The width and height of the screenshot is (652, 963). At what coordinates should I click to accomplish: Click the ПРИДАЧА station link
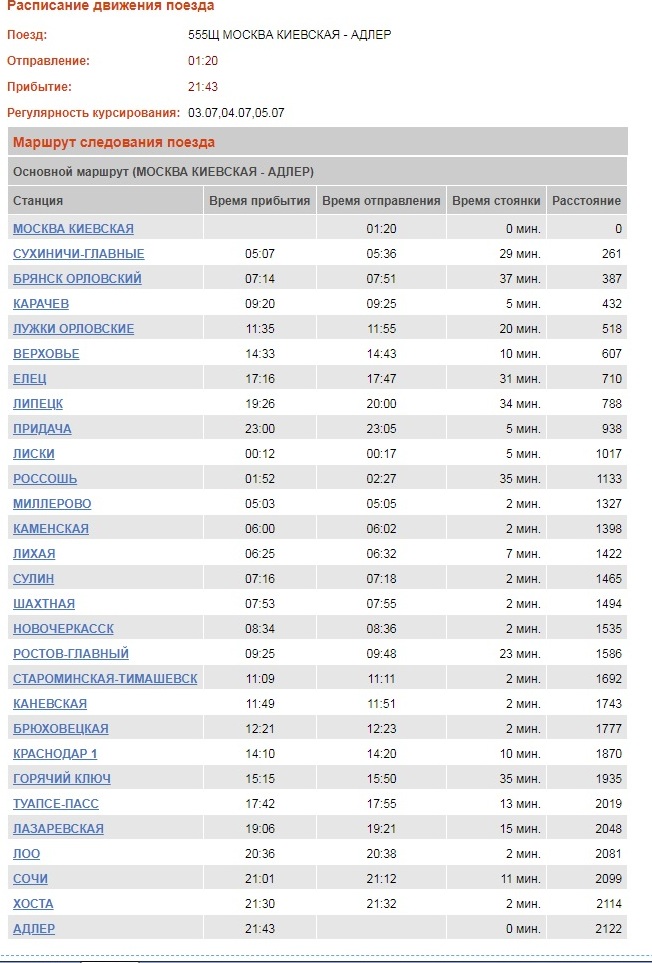[x=42, y=429]
